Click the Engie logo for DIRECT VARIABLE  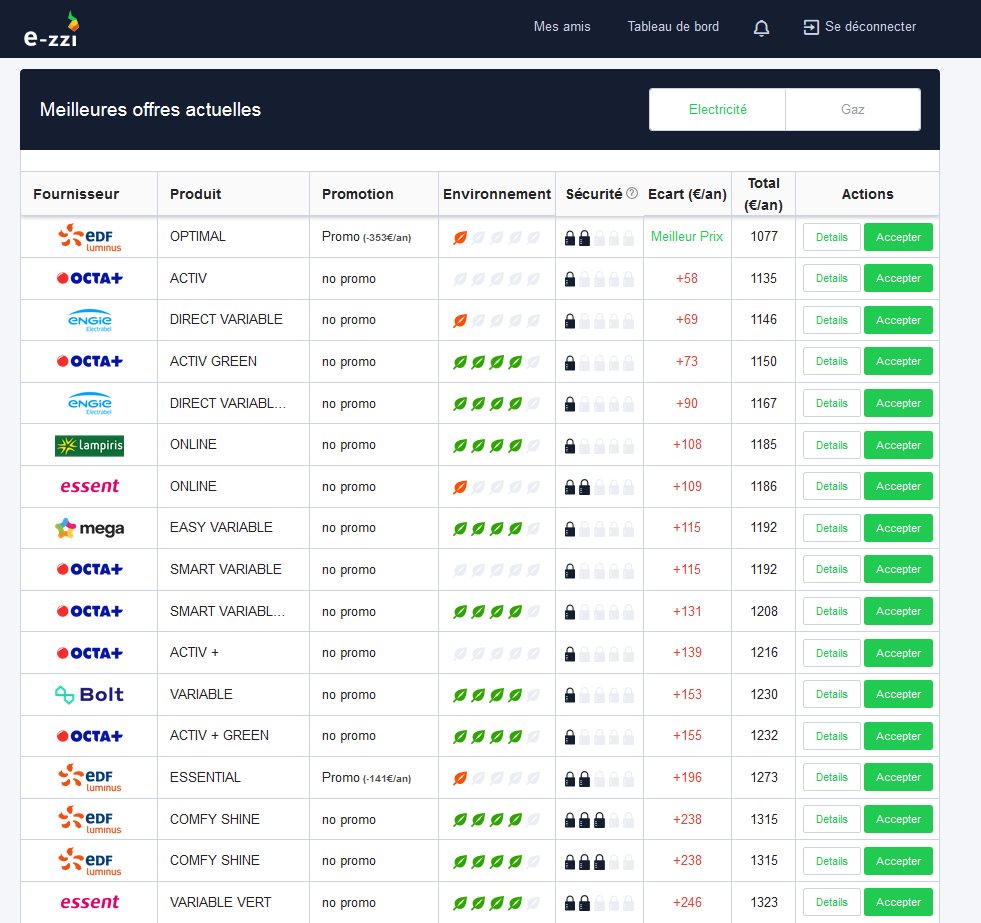89,320
